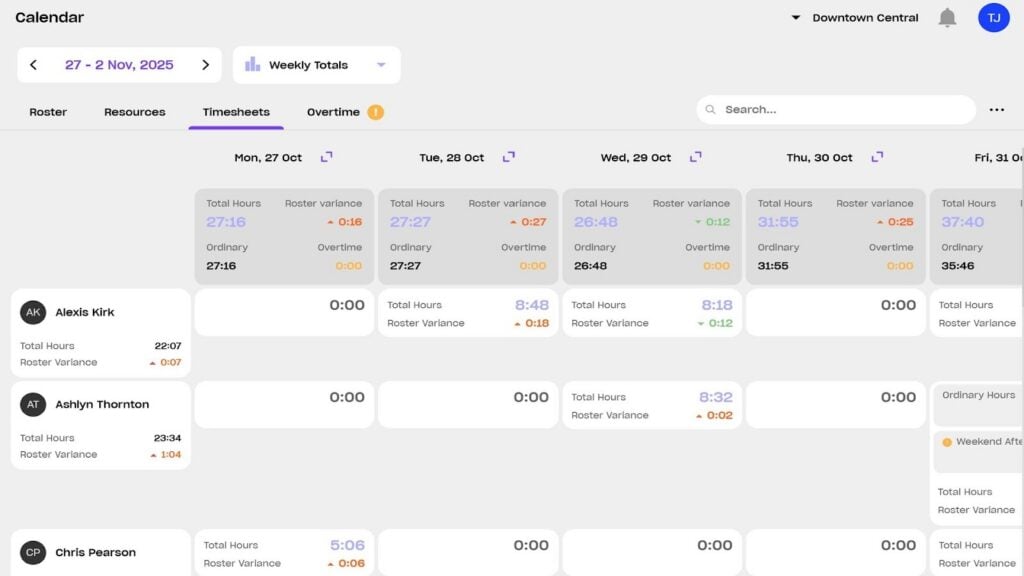Image resolution: width=1024 pixels, height=576 pixels.
Task: Expand Wednesday 29 Oct day view icon
Action: pyautogui.click(x=695, y=157)
